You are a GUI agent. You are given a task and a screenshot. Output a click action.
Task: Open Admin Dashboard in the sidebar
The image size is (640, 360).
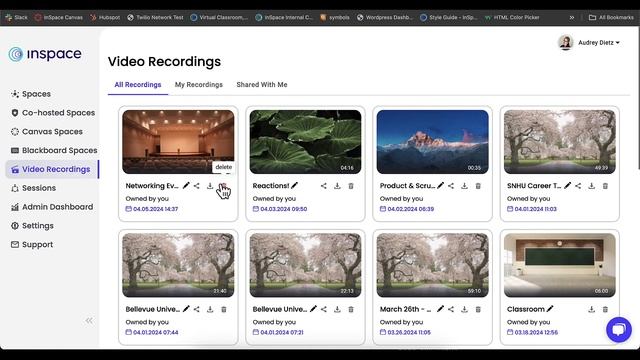[x=52, y=207]
